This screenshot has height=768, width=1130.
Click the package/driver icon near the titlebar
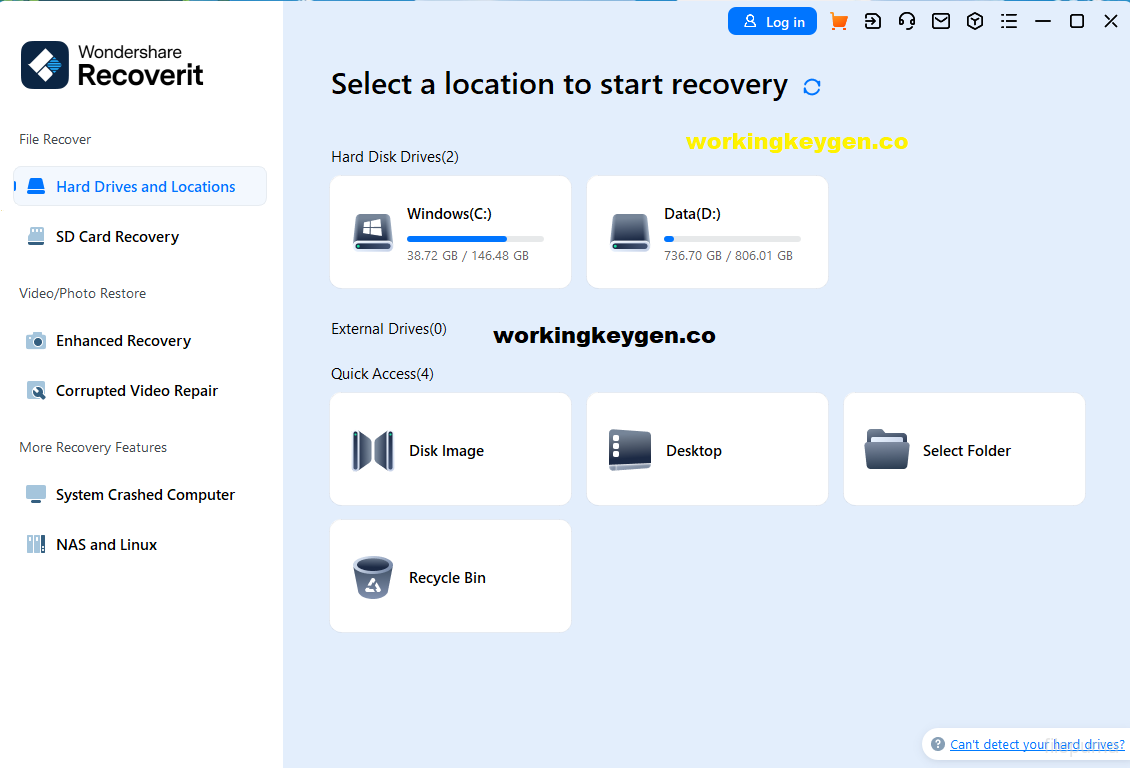pyautogui.click(x=975, y=20)
